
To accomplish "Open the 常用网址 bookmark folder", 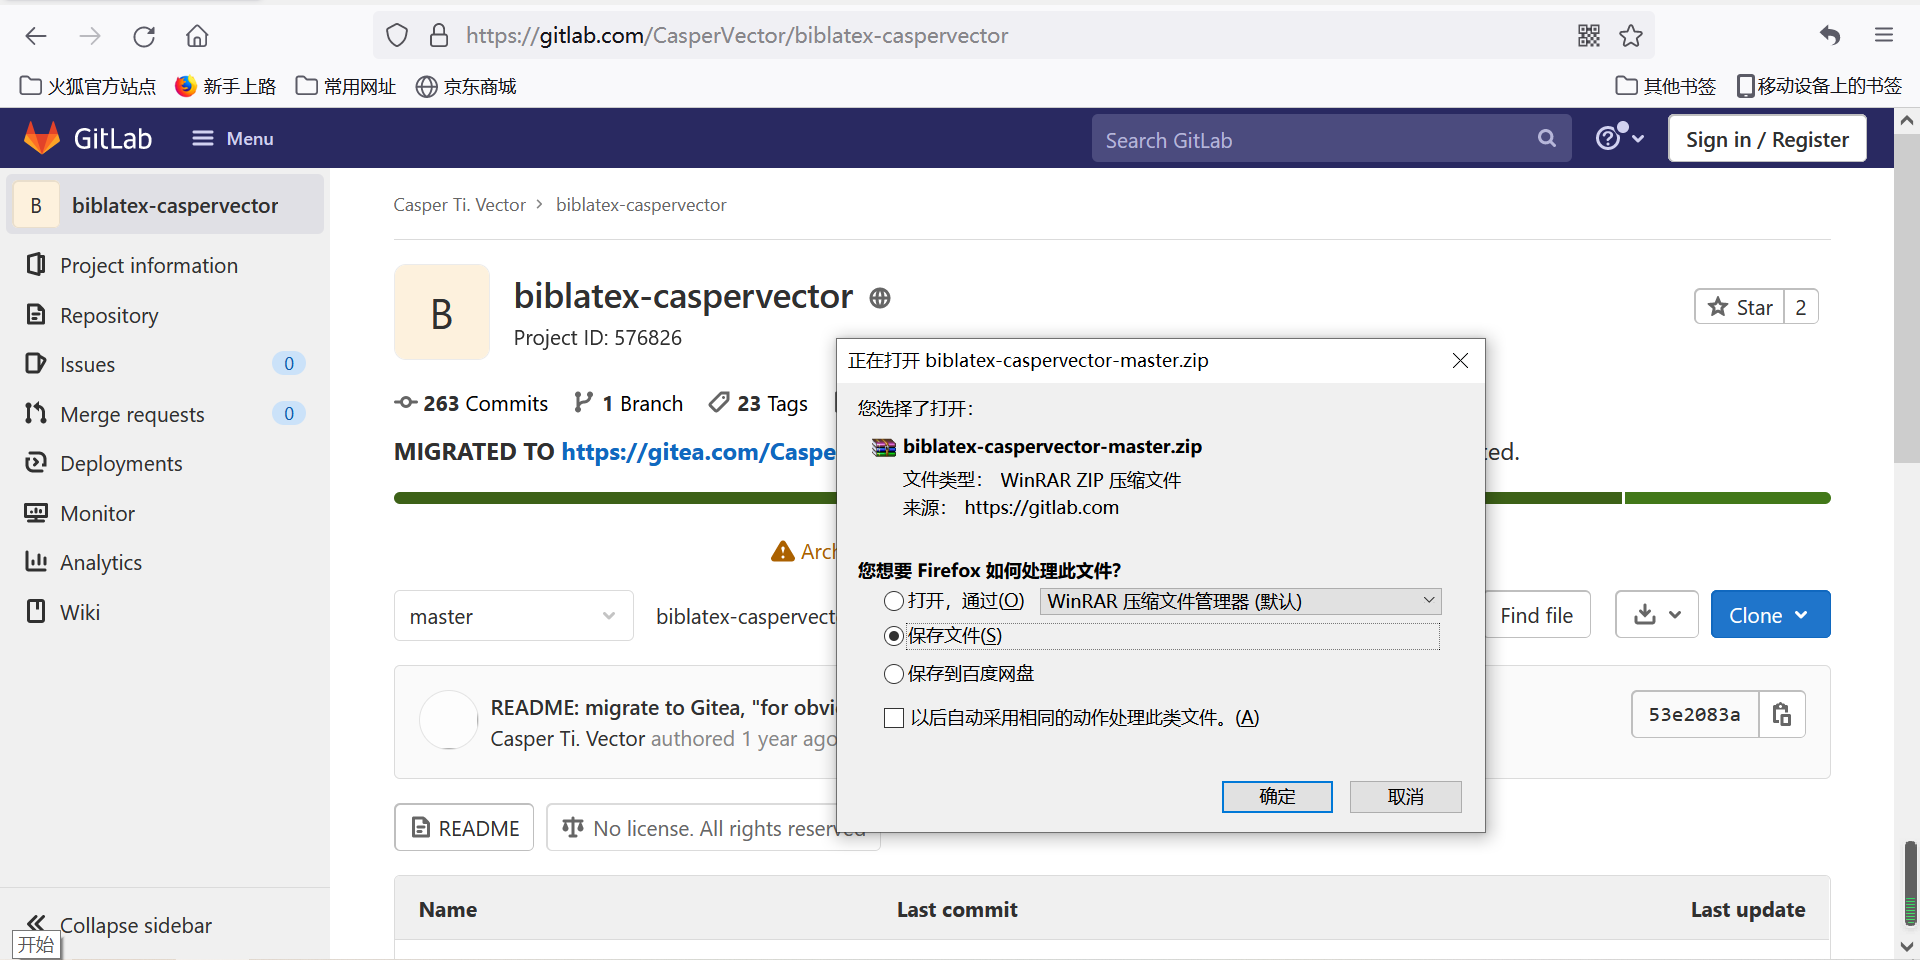I will pyautogui.click(x=346, y=86).
